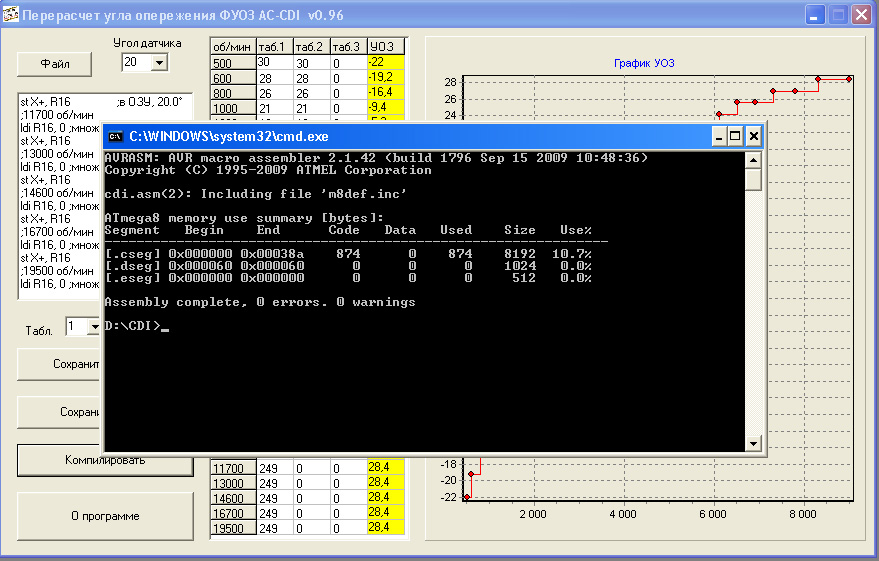879x561 pixels.
Task: Click УОЗ cell showing -22
Action: [386, 63]
